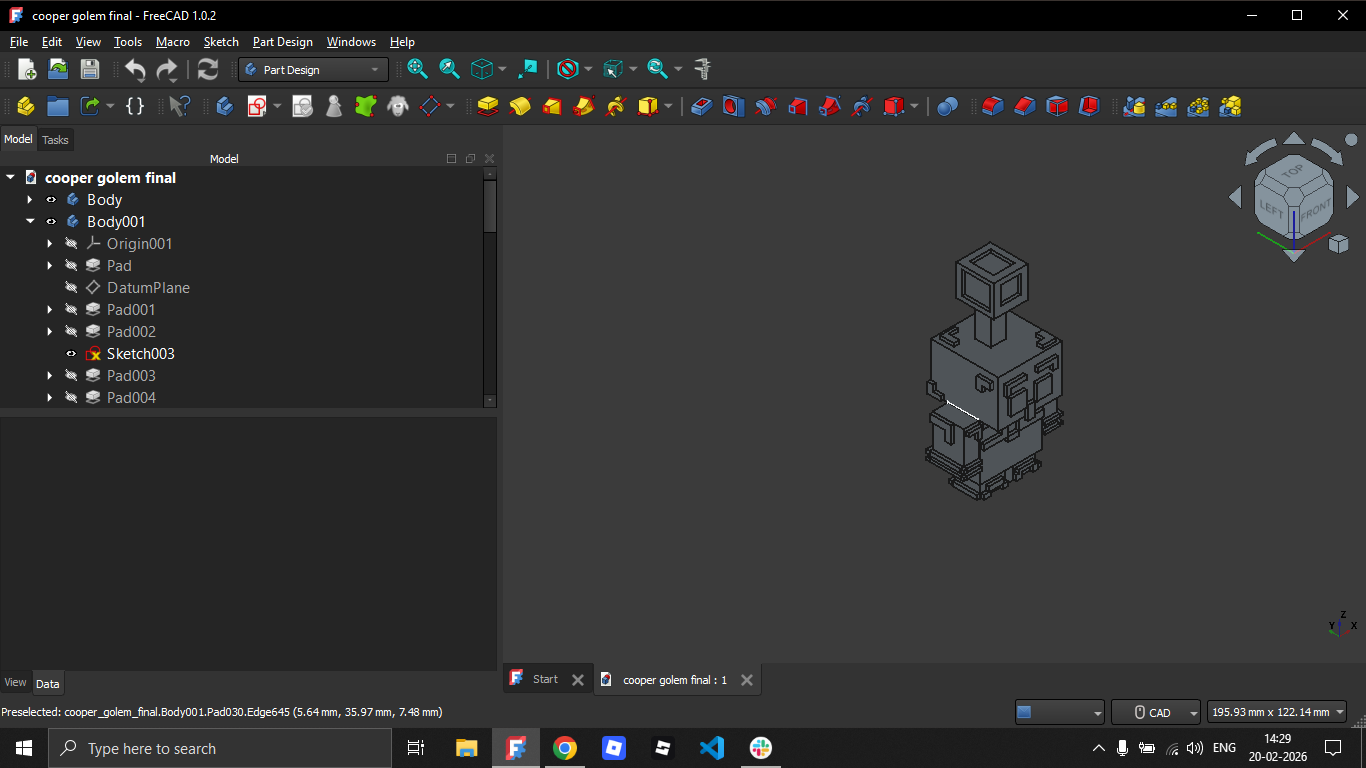This screenshot has height=768, width=1366.
Task: Select the Pocket tool icon
Action: (x=702, y=106)
